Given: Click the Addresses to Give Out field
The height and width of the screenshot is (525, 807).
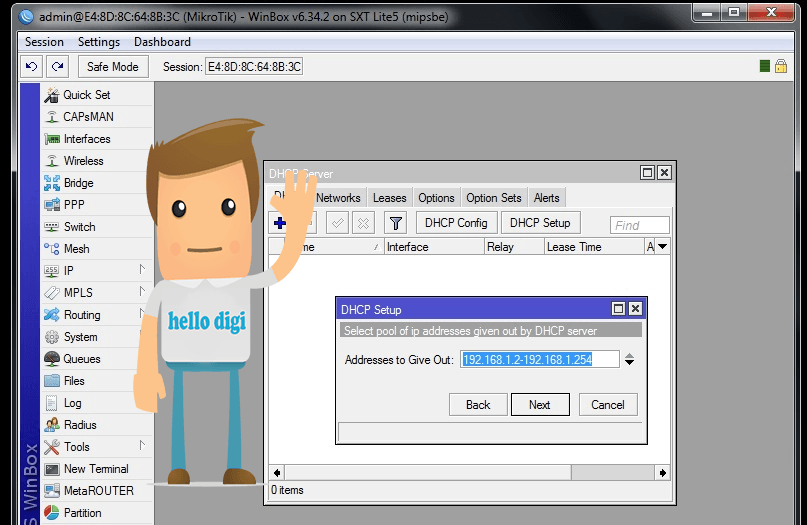Looking at the screenshot, I should coord(539,359).
